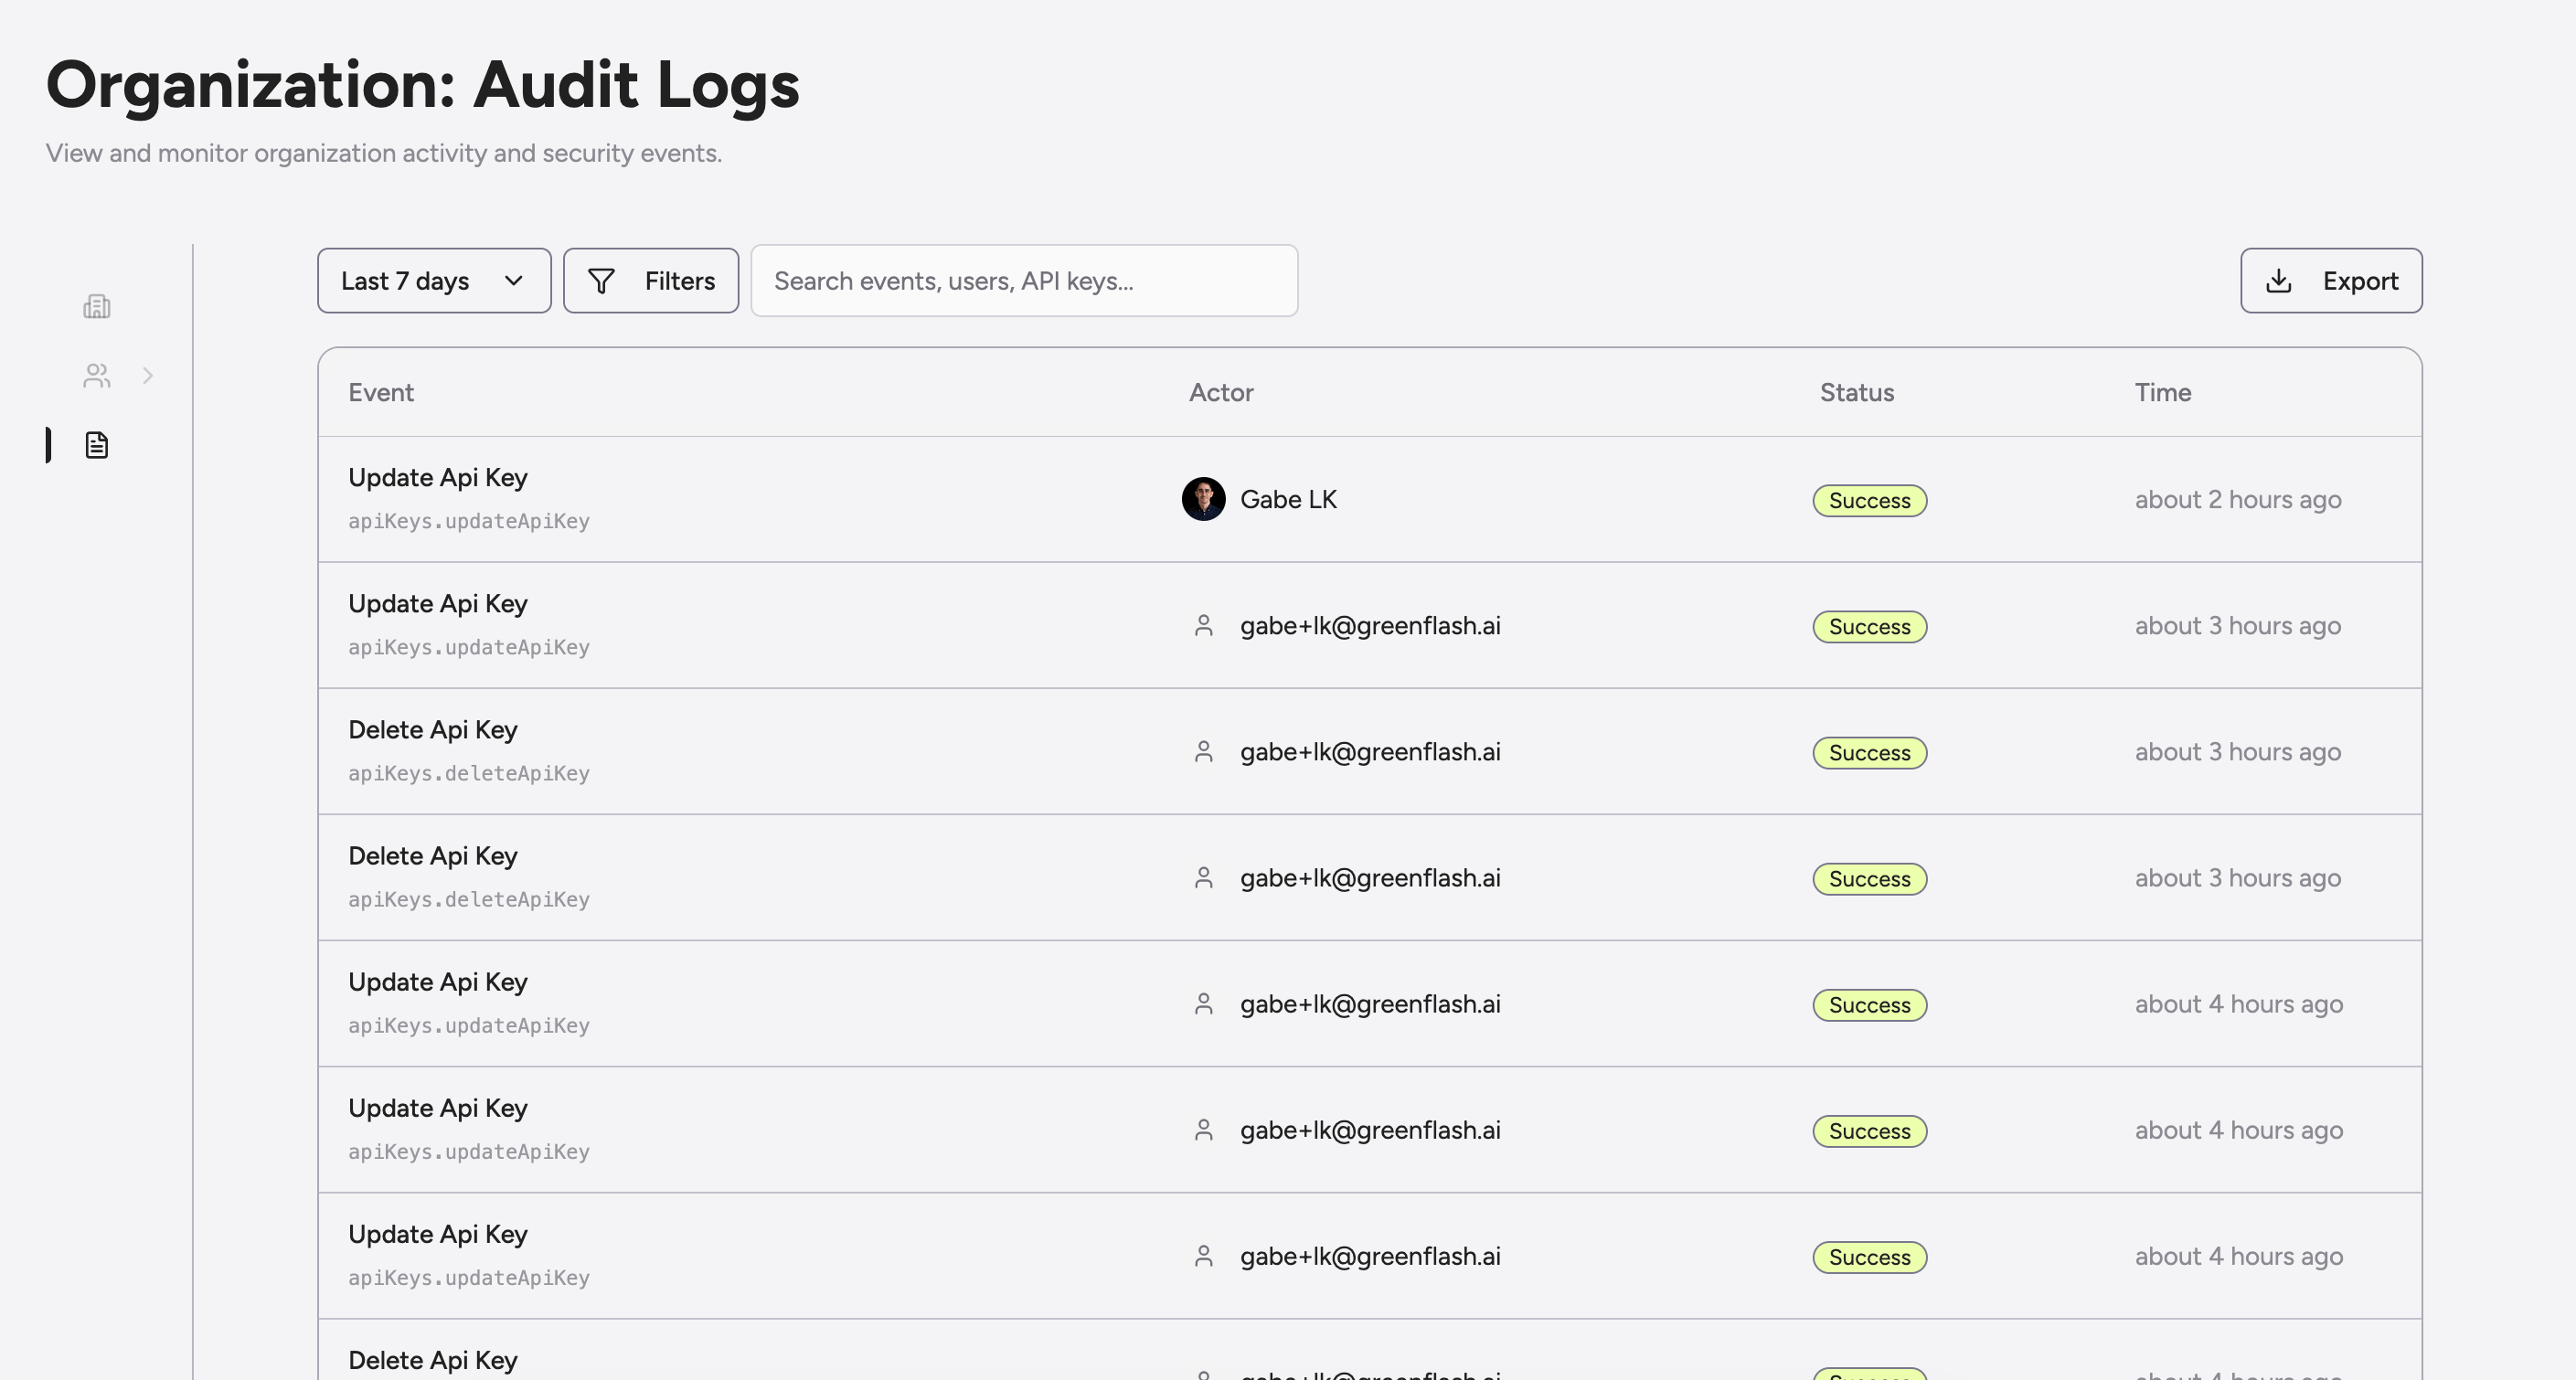Click timestamp in last visible Update Api Key row
Viewport: 2576px width, 1380px height.
(x=2239, y=1256)
